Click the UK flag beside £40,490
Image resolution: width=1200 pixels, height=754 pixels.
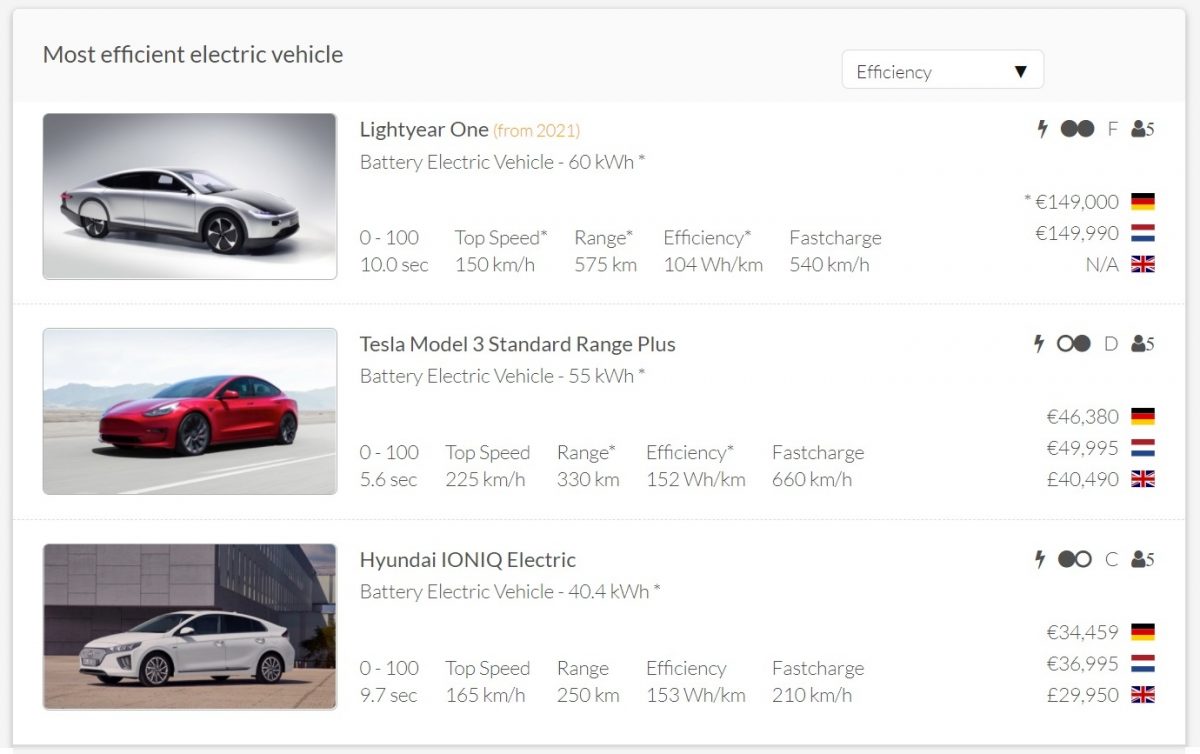pos(1143,480)
